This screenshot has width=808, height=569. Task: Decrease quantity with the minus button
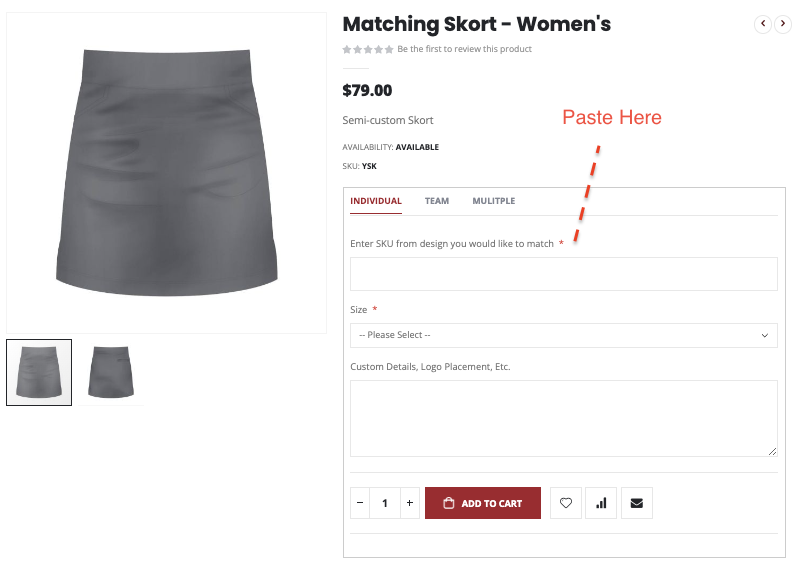(360, 503)
